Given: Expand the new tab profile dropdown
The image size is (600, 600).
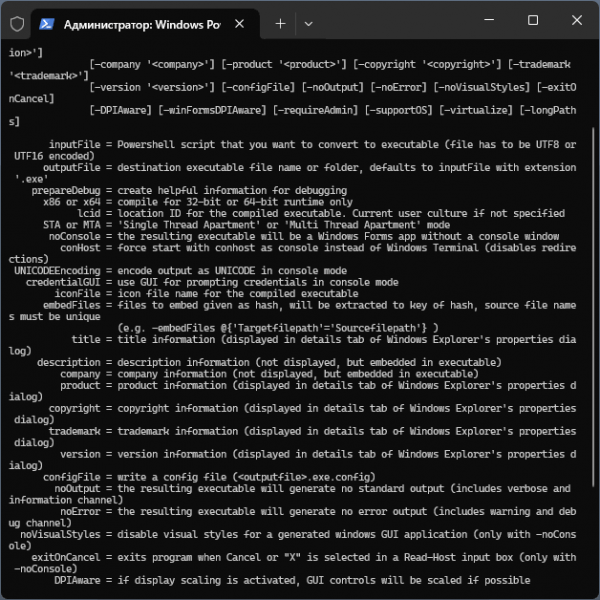Looking at the screenshot, I should click(308, 24).
